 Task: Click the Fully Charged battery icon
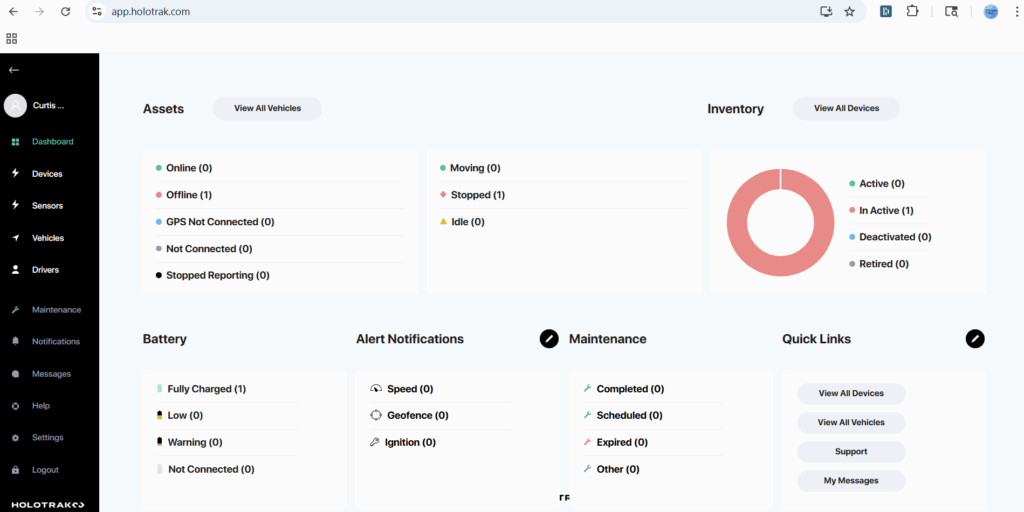point(159,389)
